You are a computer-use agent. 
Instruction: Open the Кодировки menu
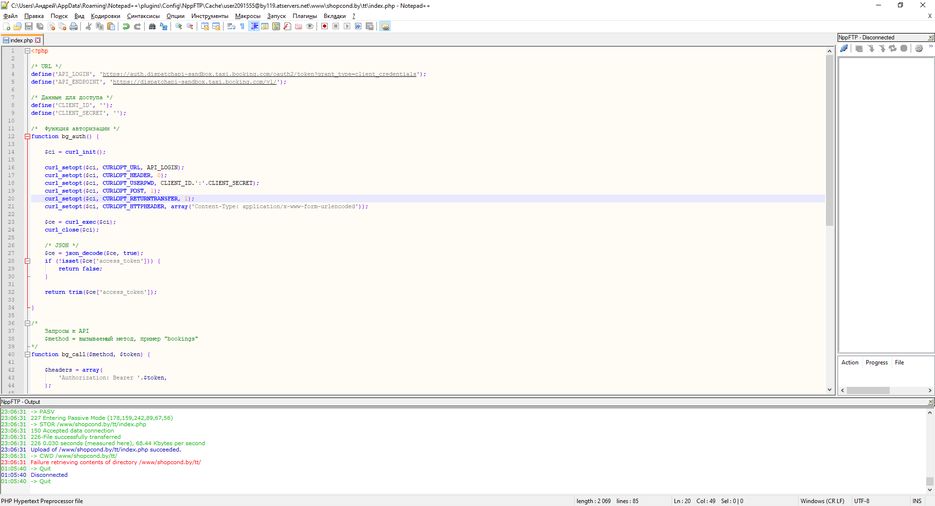106,16
